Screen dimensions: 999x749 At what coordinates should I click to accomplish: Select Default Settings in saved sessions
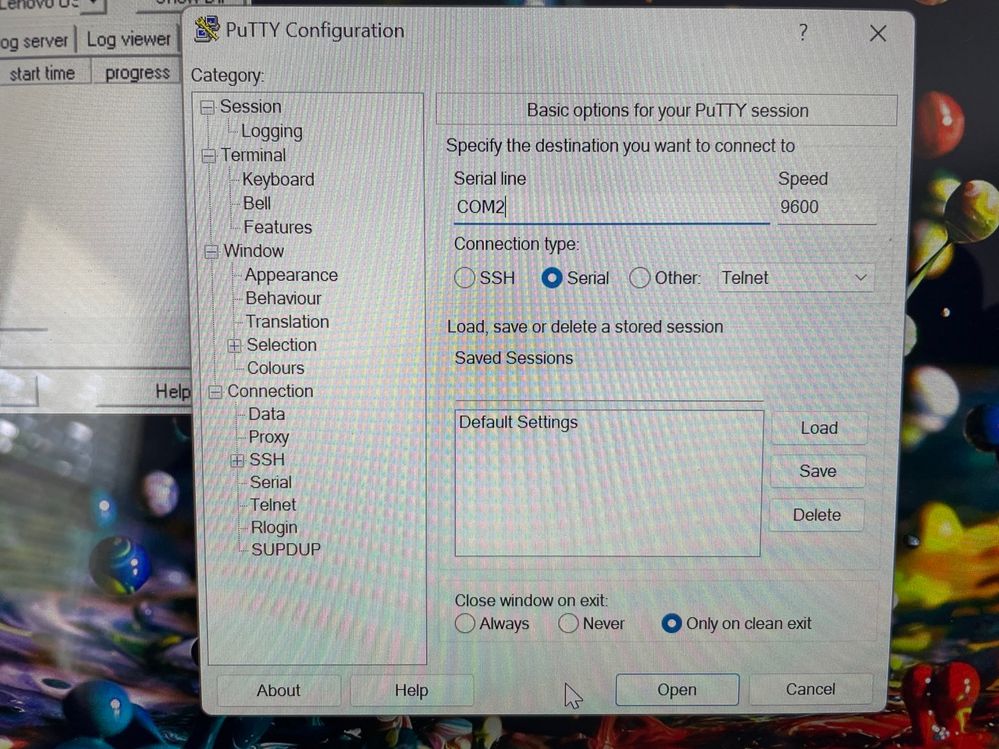tap(518, 422)
